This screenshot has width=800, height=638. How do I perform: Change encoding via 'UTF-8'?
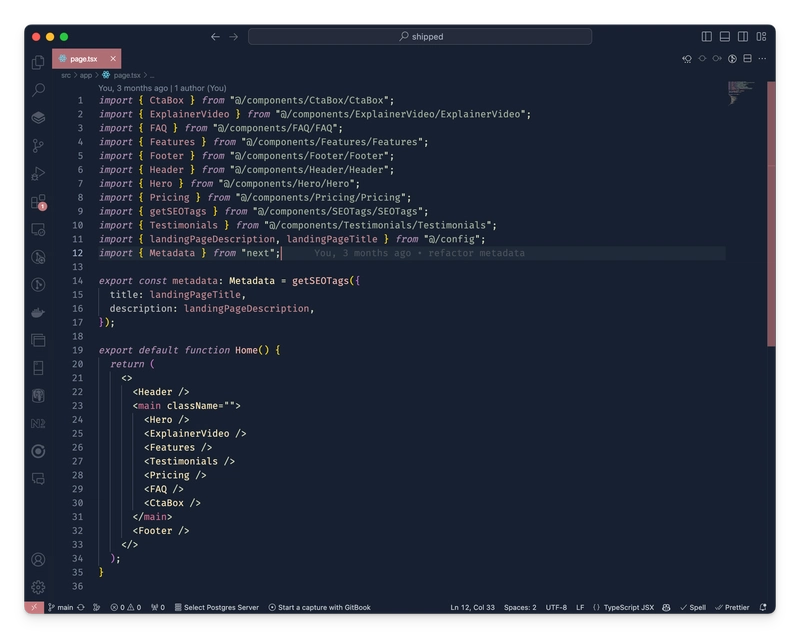(x=556, y=607)
